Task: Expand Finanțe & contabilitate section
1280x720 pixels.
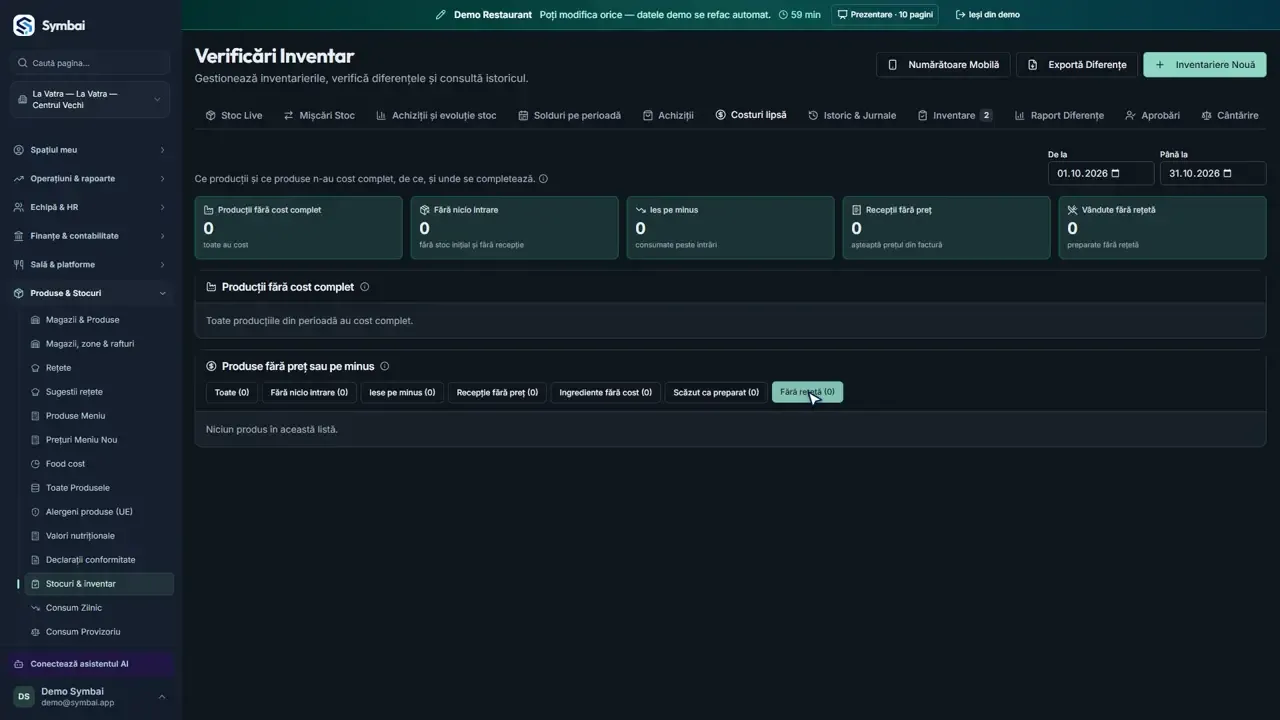Action: 91,236
